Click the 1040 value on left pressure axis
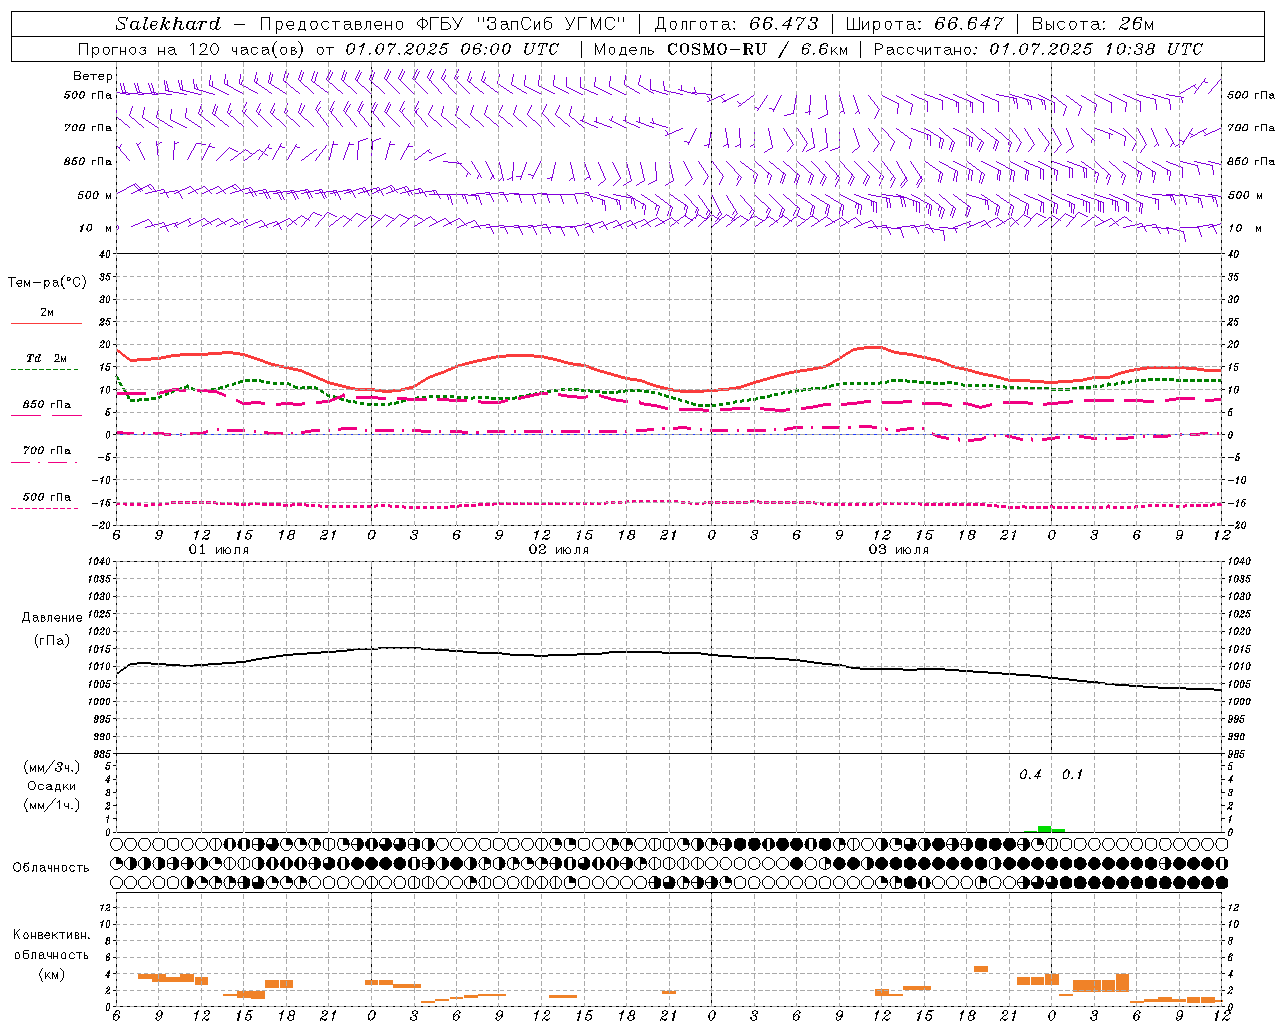Image resolution: width=1280 pixels, height=1024 pixels. 100,561
